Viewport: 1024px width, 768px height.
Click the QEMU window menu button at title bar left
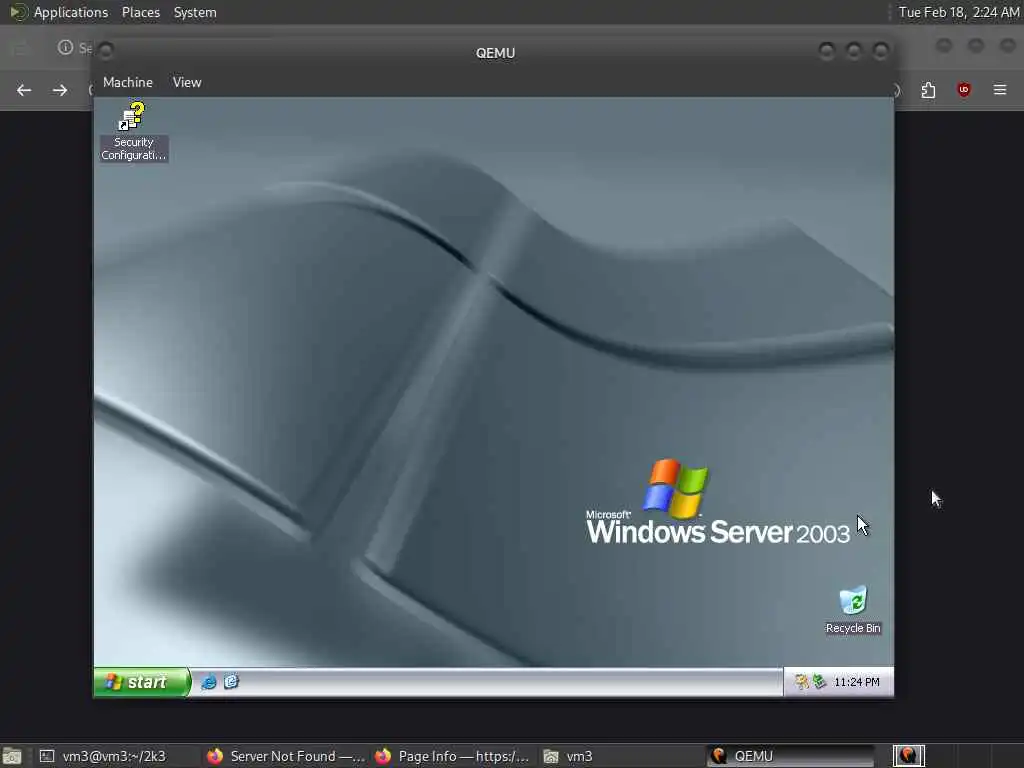point(106,50)
